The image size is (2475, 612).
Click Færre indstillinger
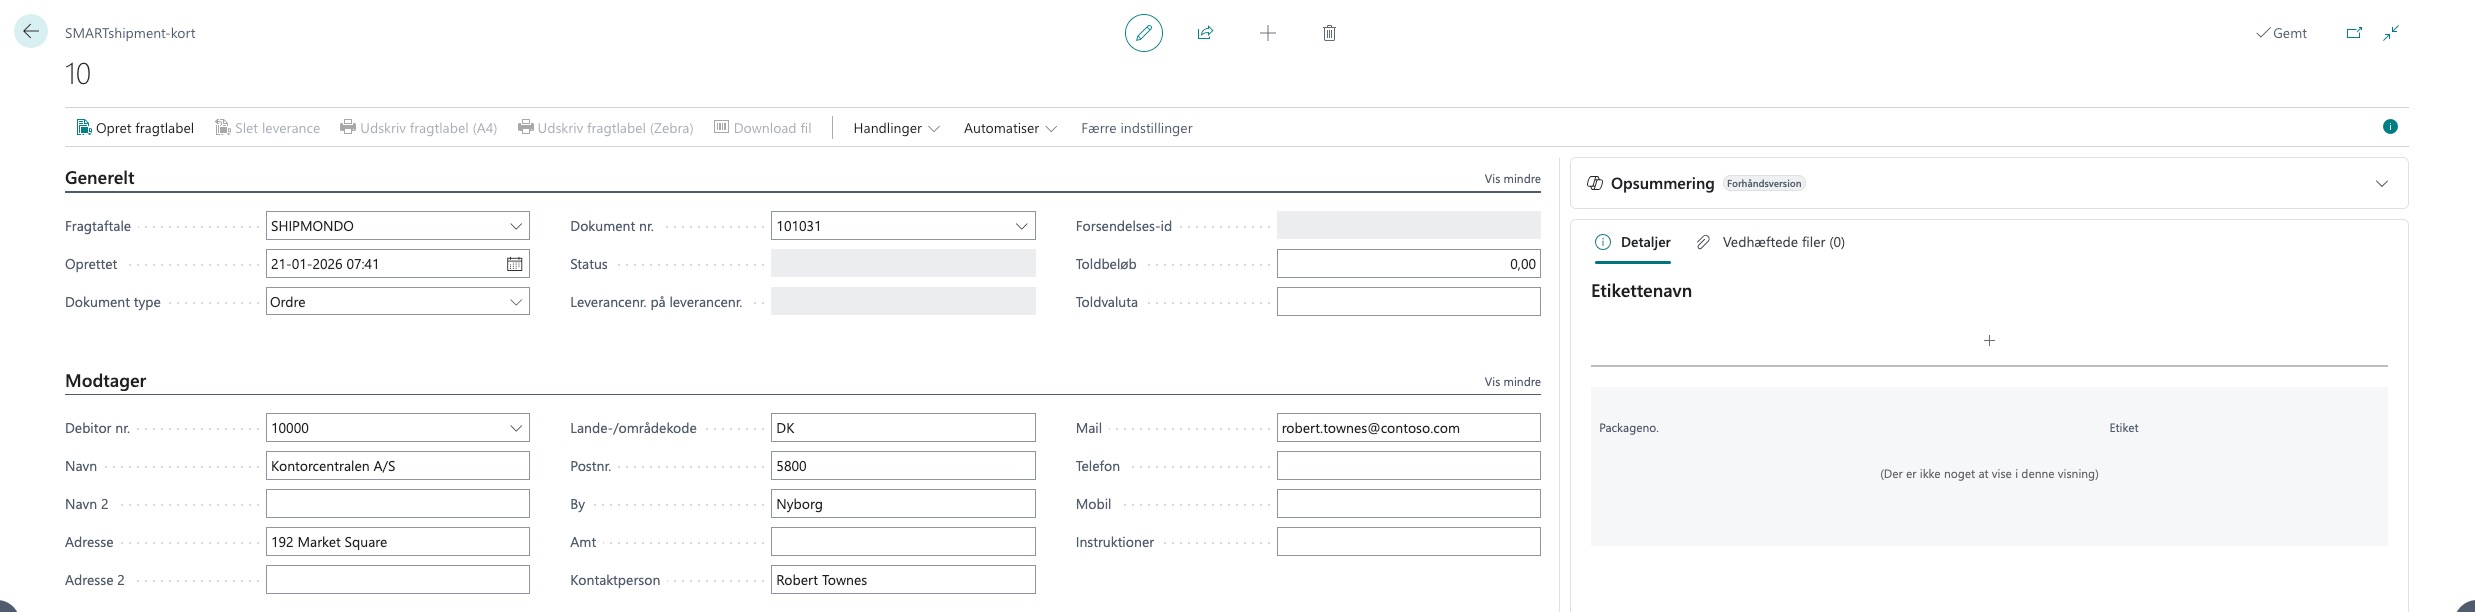(1136, 128)
